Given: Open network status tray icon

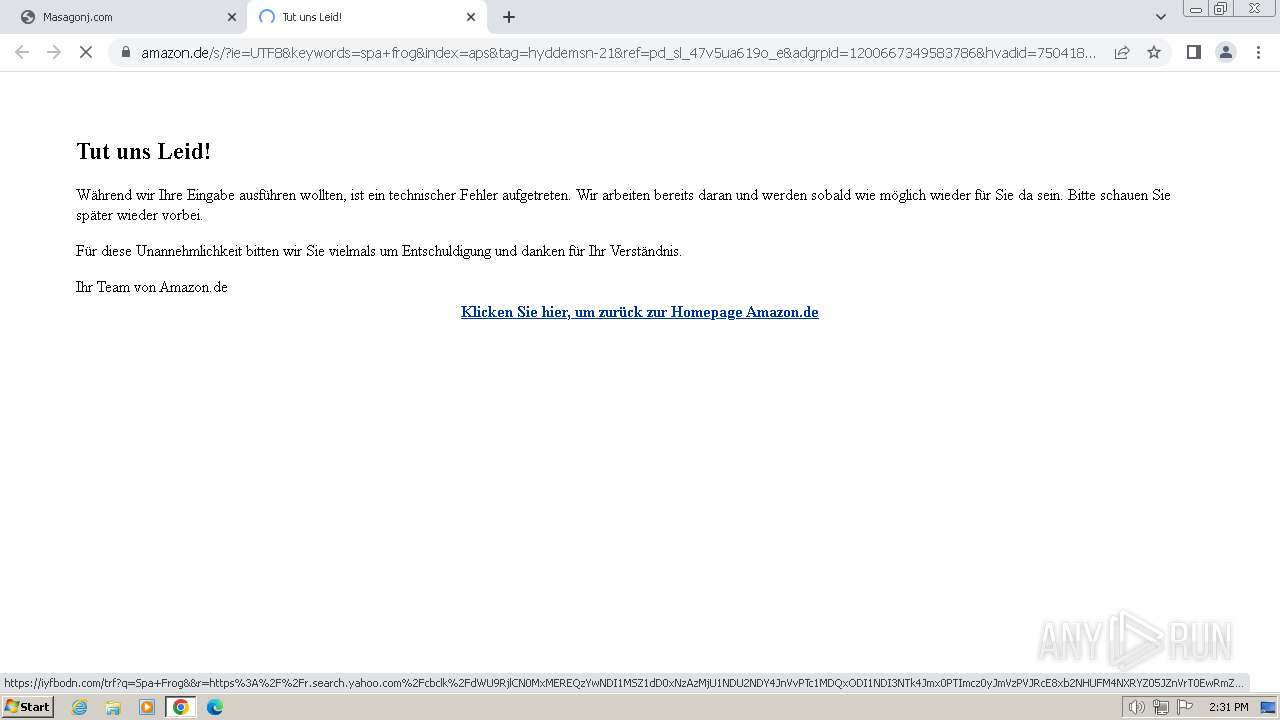Looking at the screenshot, I should (1161, 707).
